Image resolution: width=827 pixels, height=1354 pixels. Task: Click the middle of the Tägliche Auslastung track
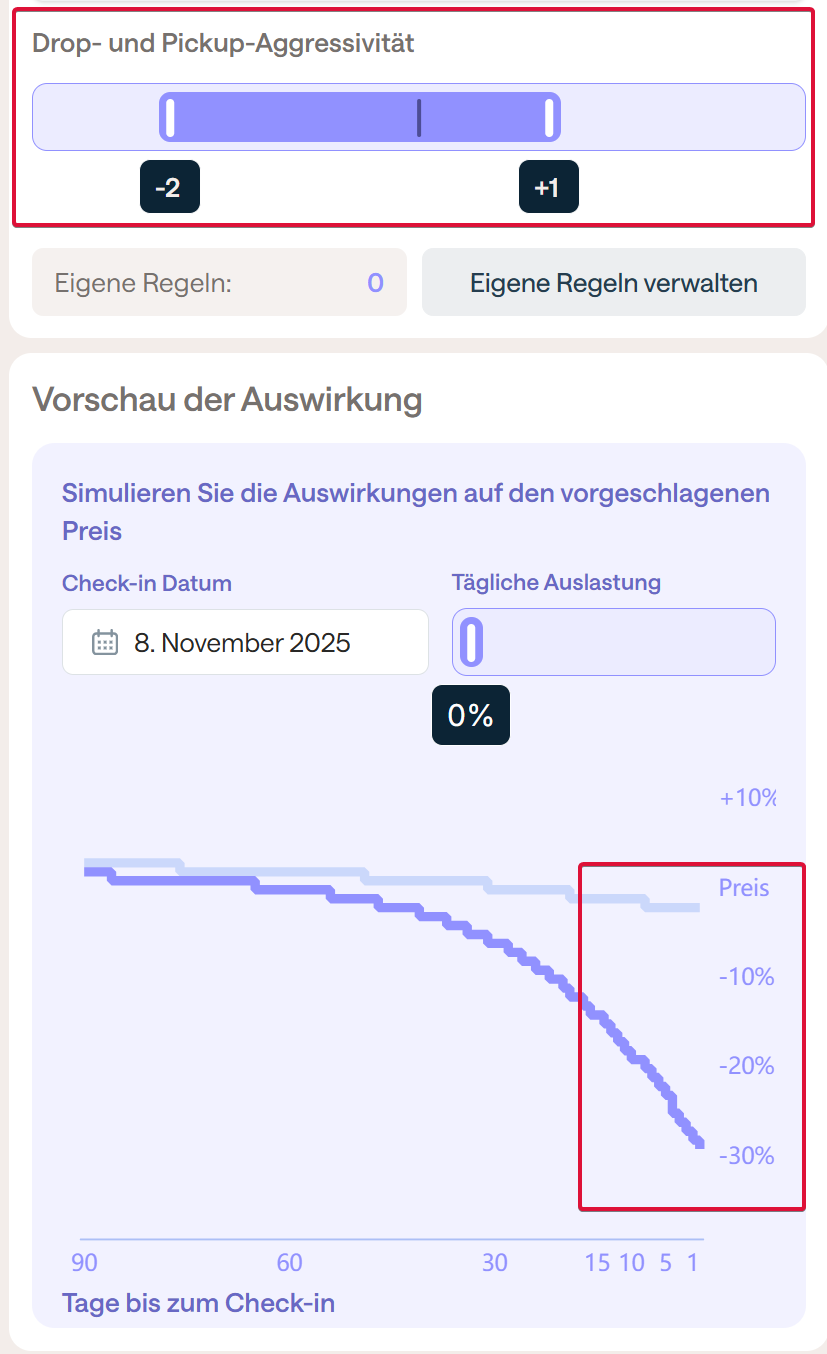pos(614,642)
